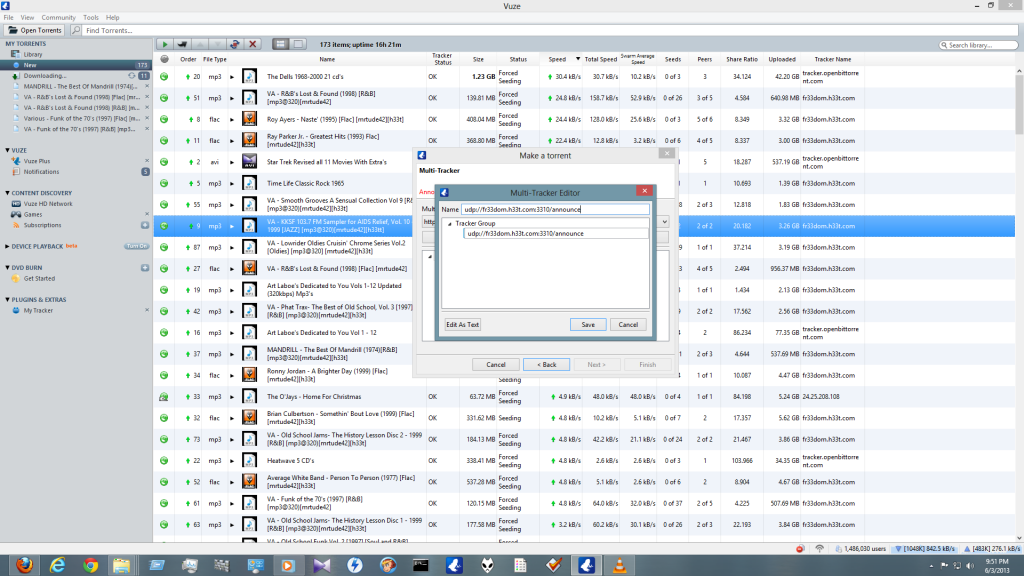This screenshot has height=576, width=1024.
Task: Open the File menu
Action: click(x=8, y=18)
